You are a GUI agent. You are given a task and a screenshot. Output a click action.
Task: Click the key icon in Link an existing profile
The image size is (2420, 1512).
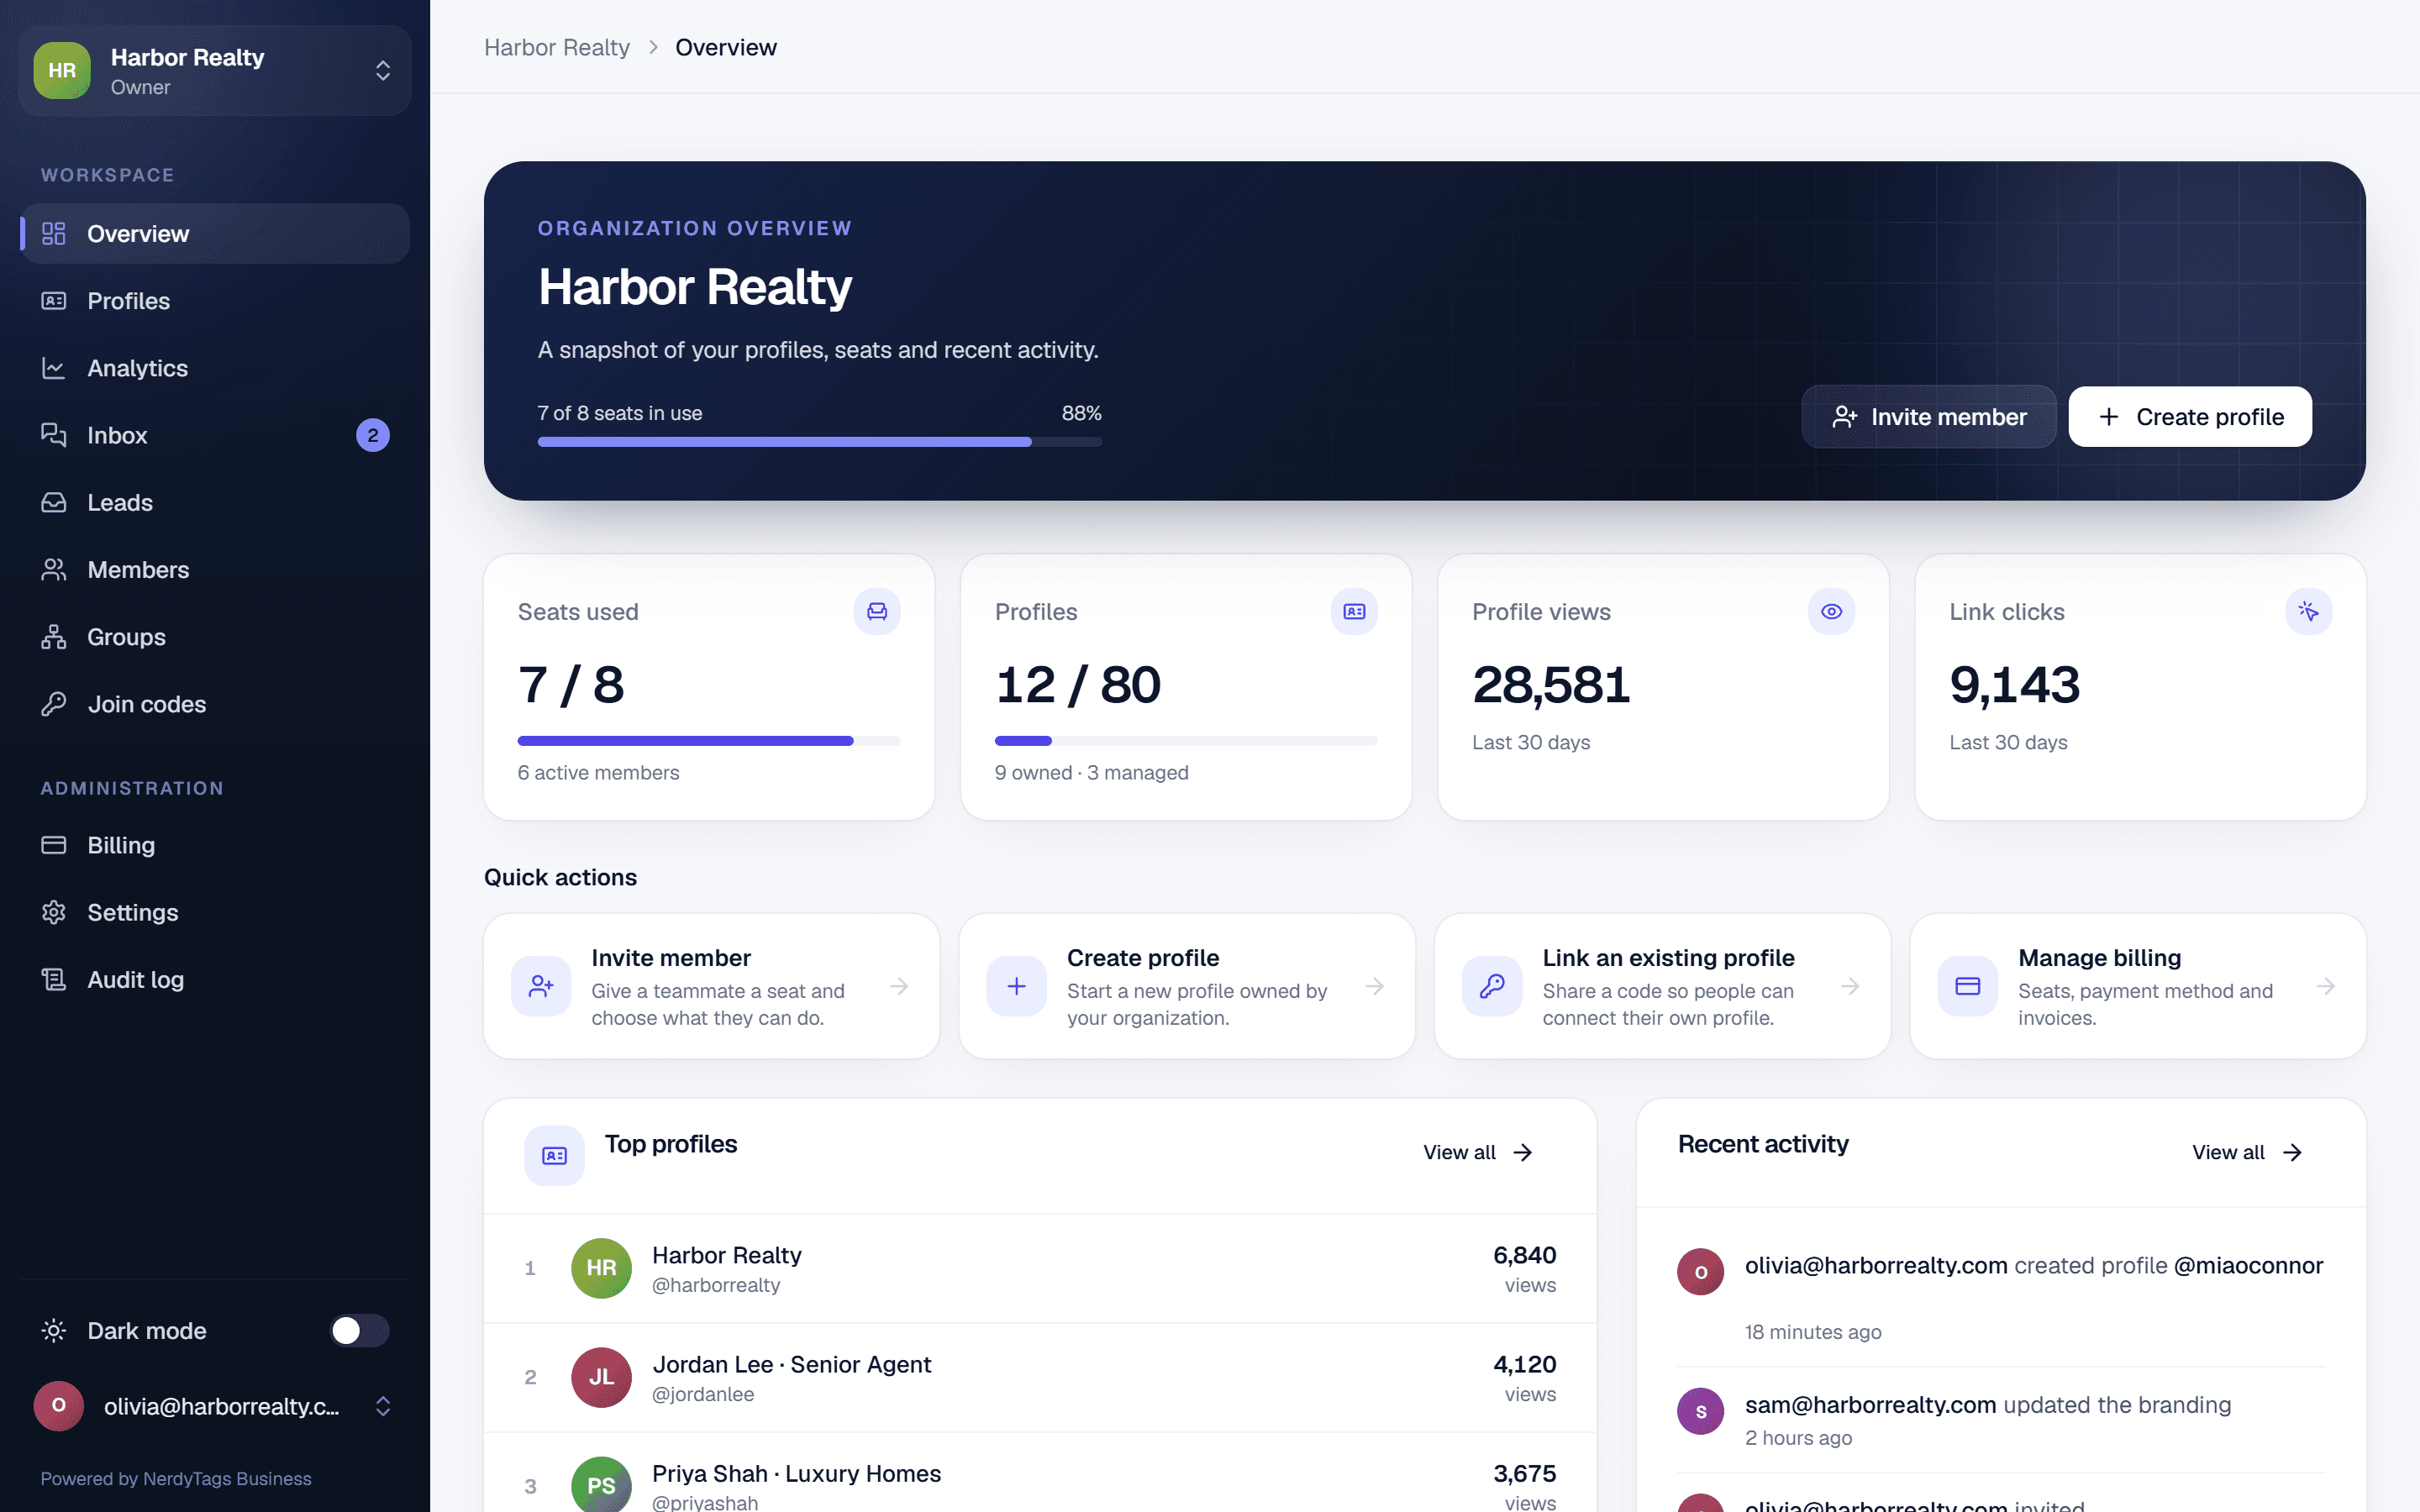(x=1492, y=986)
